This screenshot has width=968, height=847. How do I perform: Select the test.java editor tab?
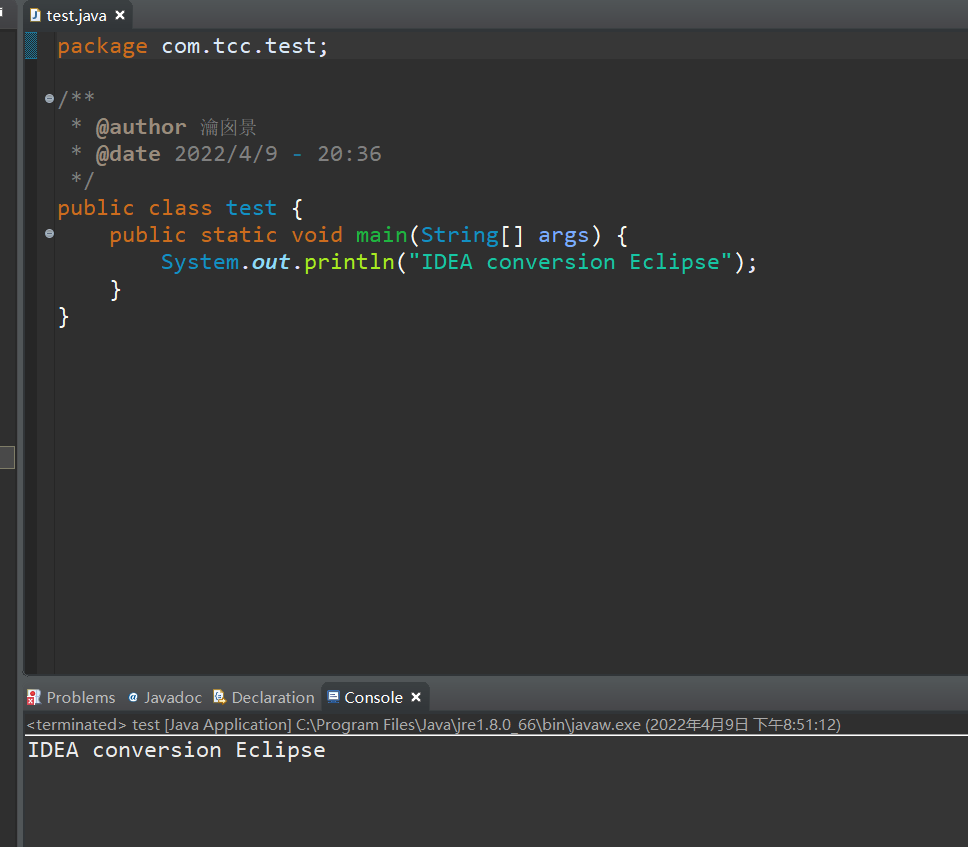click(77, 15)
